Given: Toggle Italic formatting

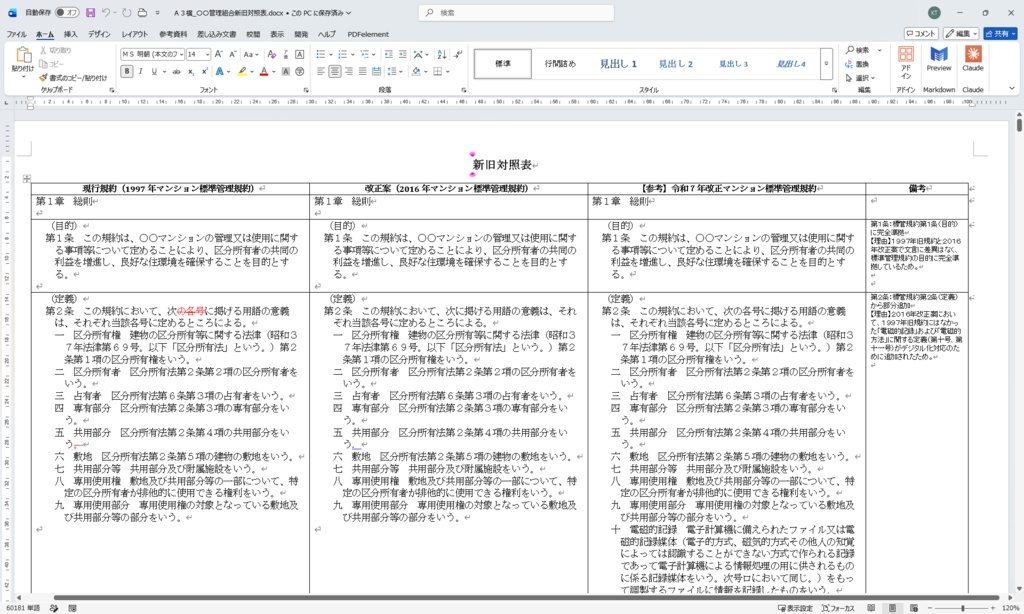Looking at the screenshot, I should click(140, 72).
